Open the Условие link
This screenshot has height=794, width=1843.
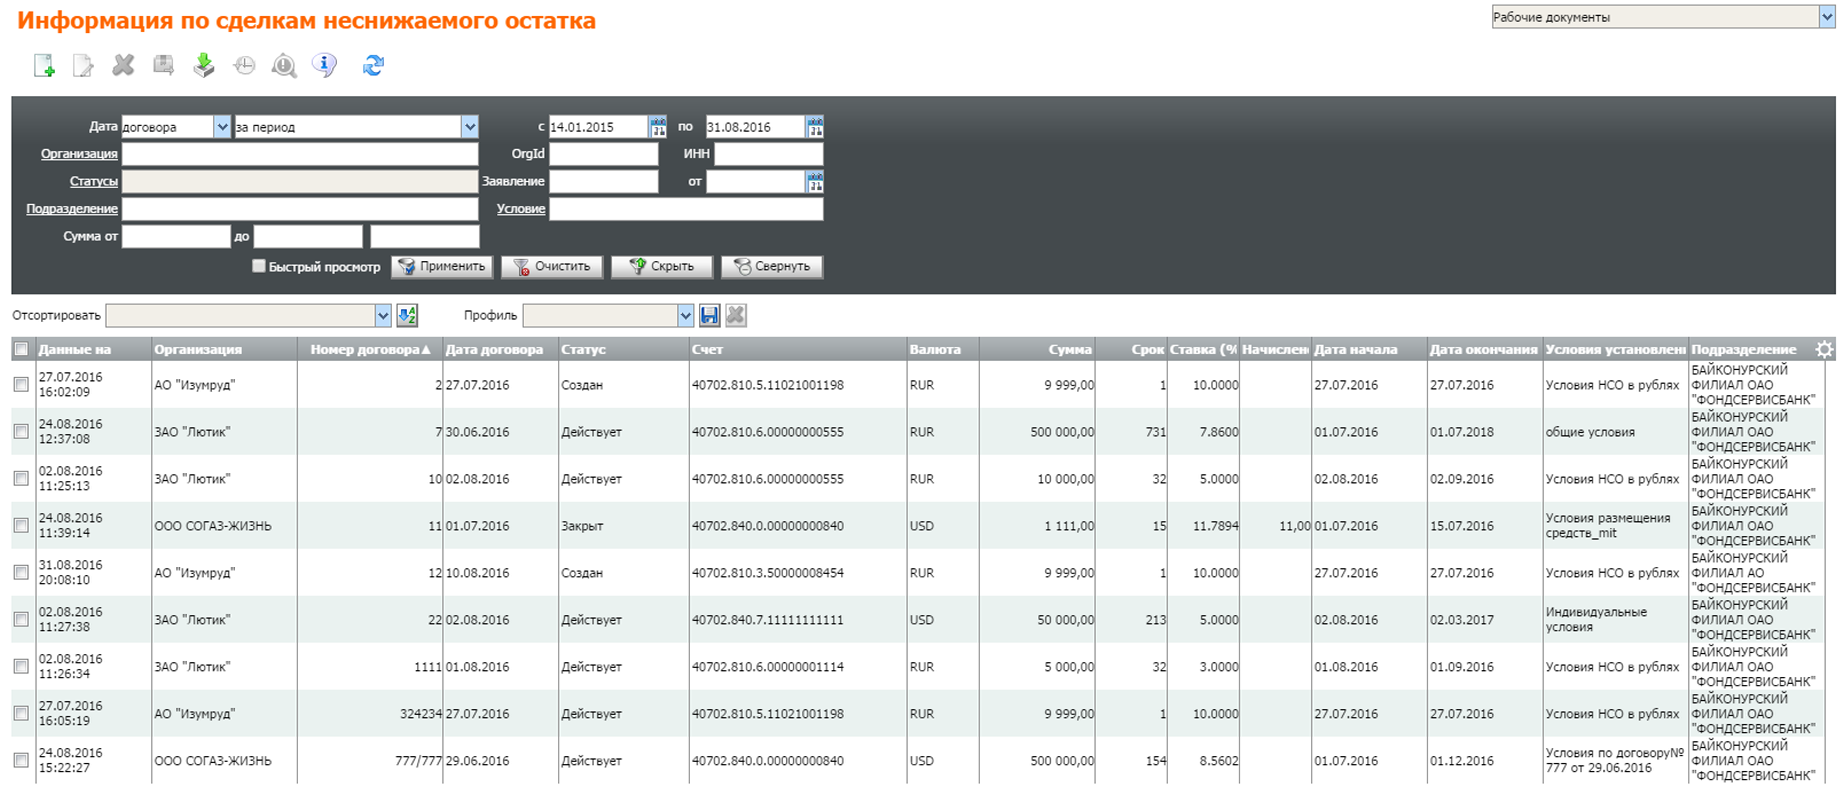pyautogui.click(x=521, y=209)
